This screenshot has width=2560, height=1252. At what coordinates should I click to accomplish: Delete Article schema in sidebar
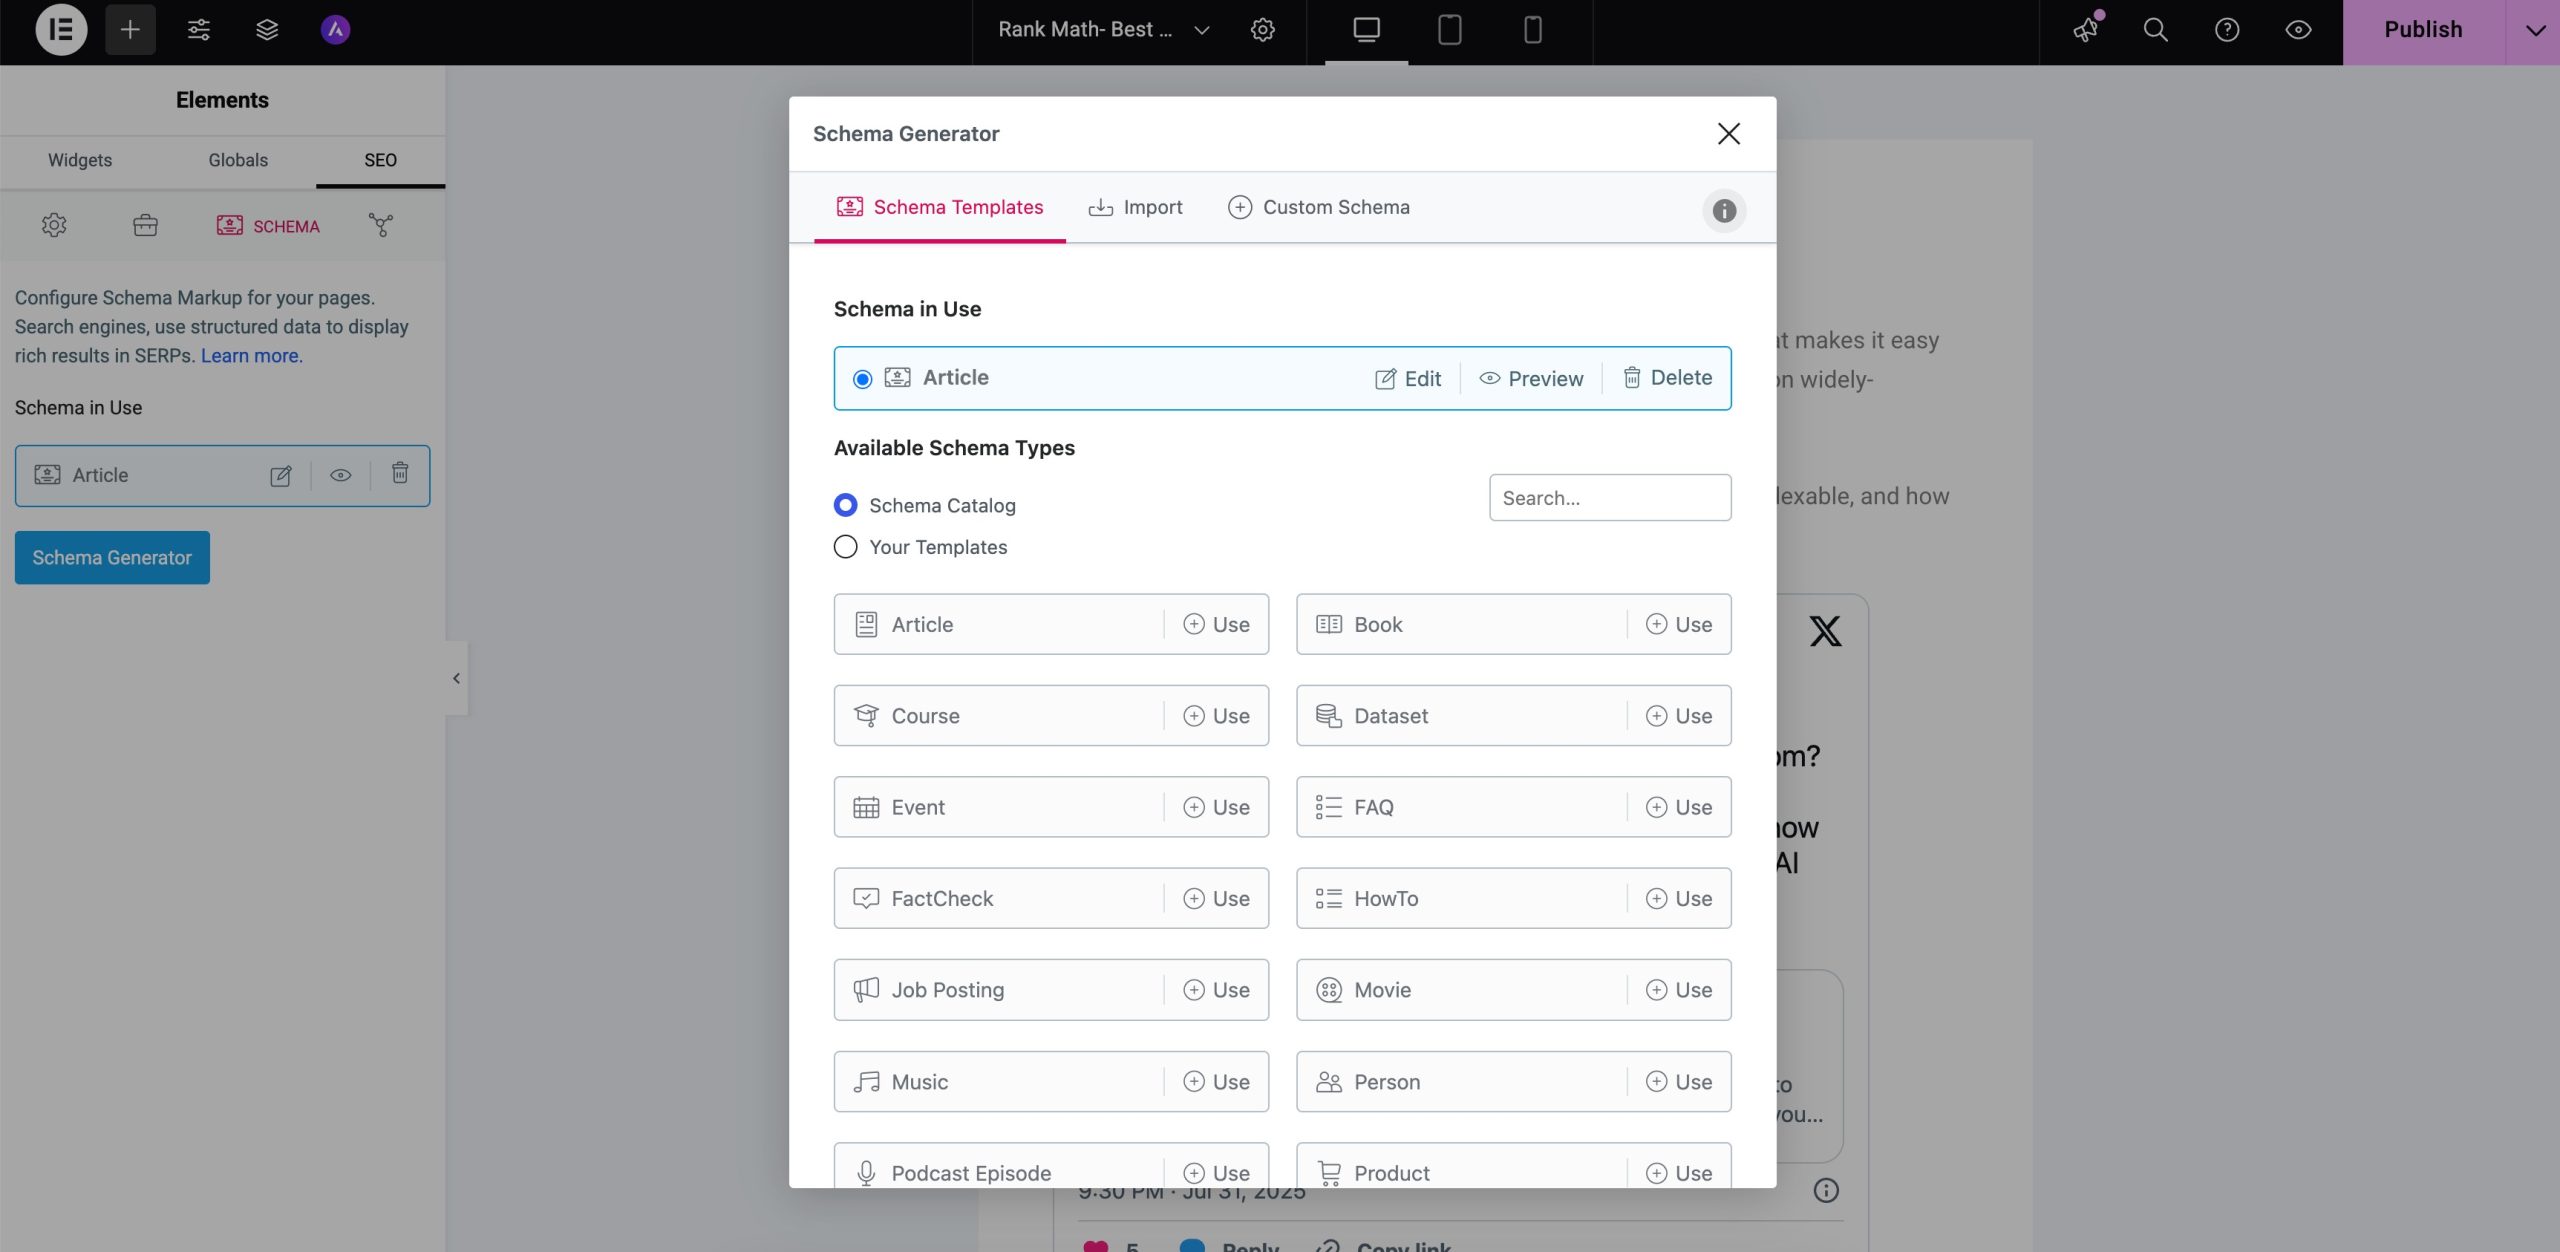coord(400,474)
